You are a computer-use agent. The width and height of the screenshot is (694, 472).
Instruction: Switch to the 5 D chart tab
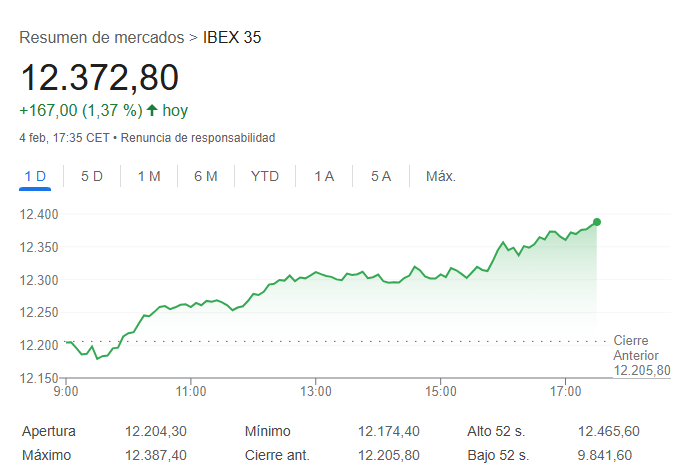(92, 176)
